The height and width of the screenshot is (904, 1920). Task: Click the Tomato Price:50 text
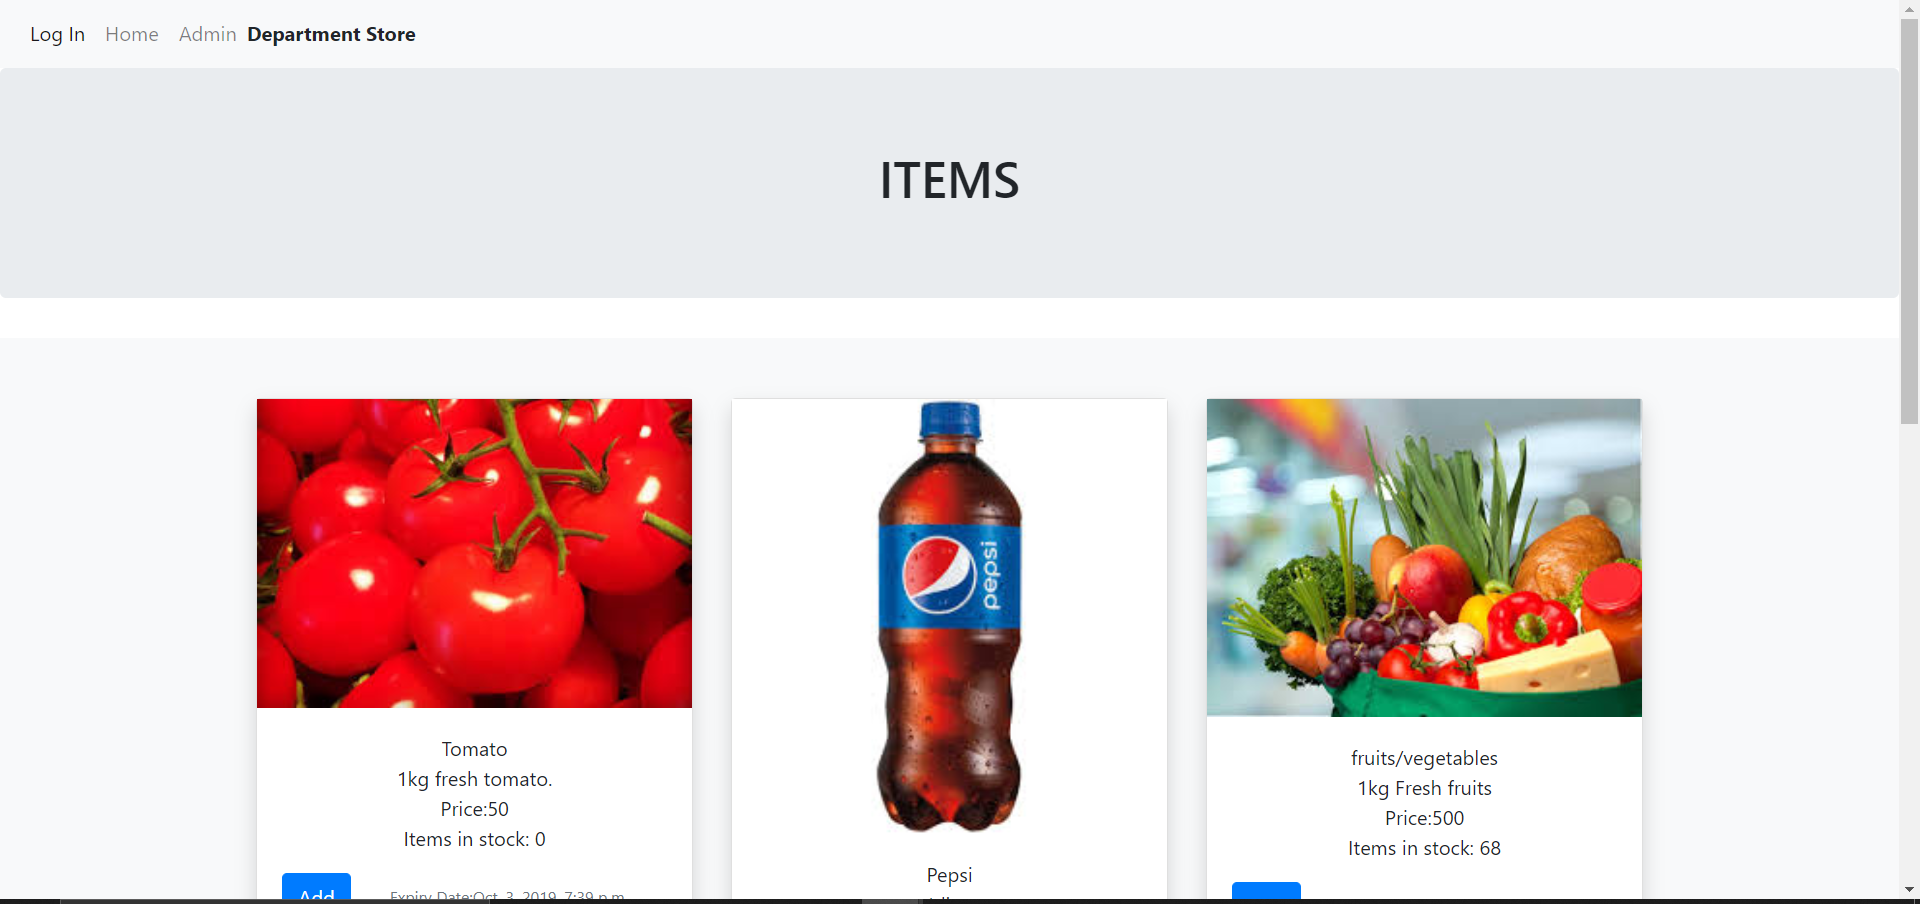[x=474, y=809]
